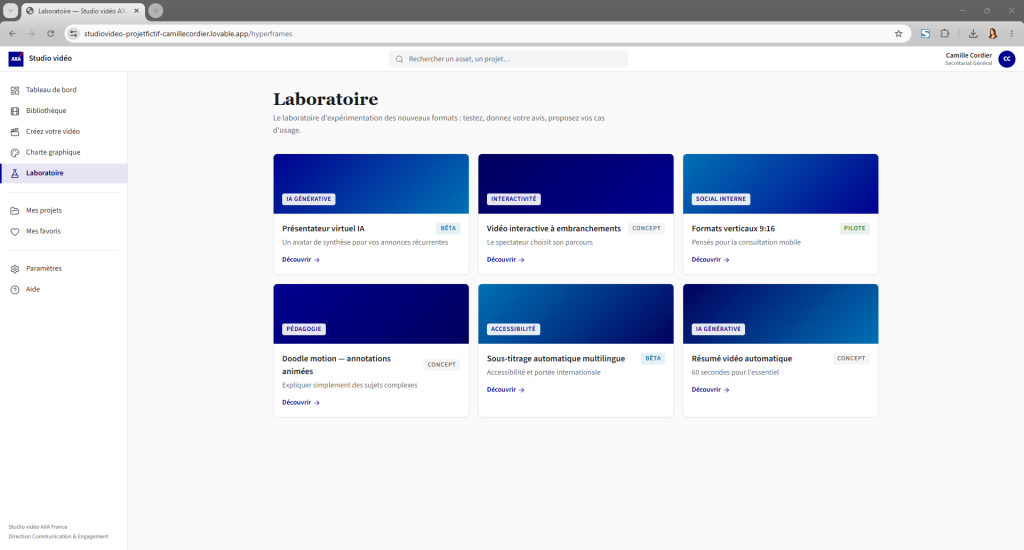Viewport: 1024px width, 550px height.
Task: Click Découvrir under Doodle motion card
Action: (x=300, y=402)
